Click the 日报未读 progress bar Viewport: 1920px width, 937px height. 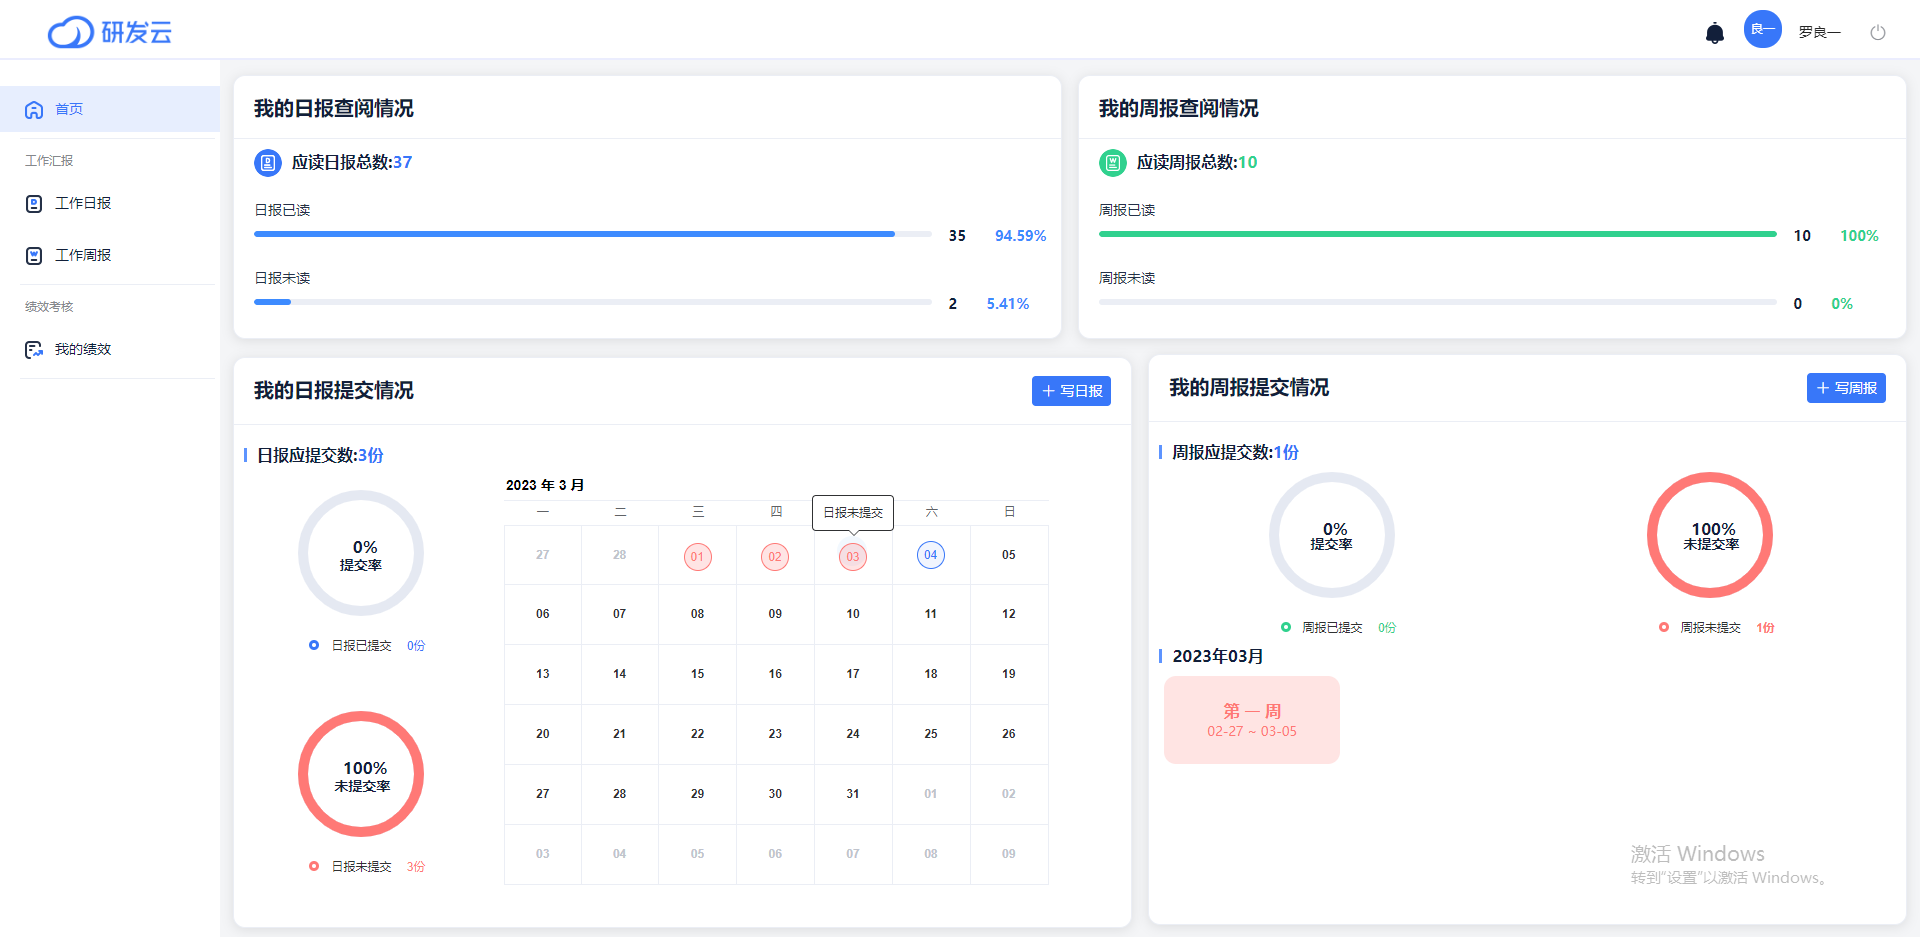click(x=592, y=302)
